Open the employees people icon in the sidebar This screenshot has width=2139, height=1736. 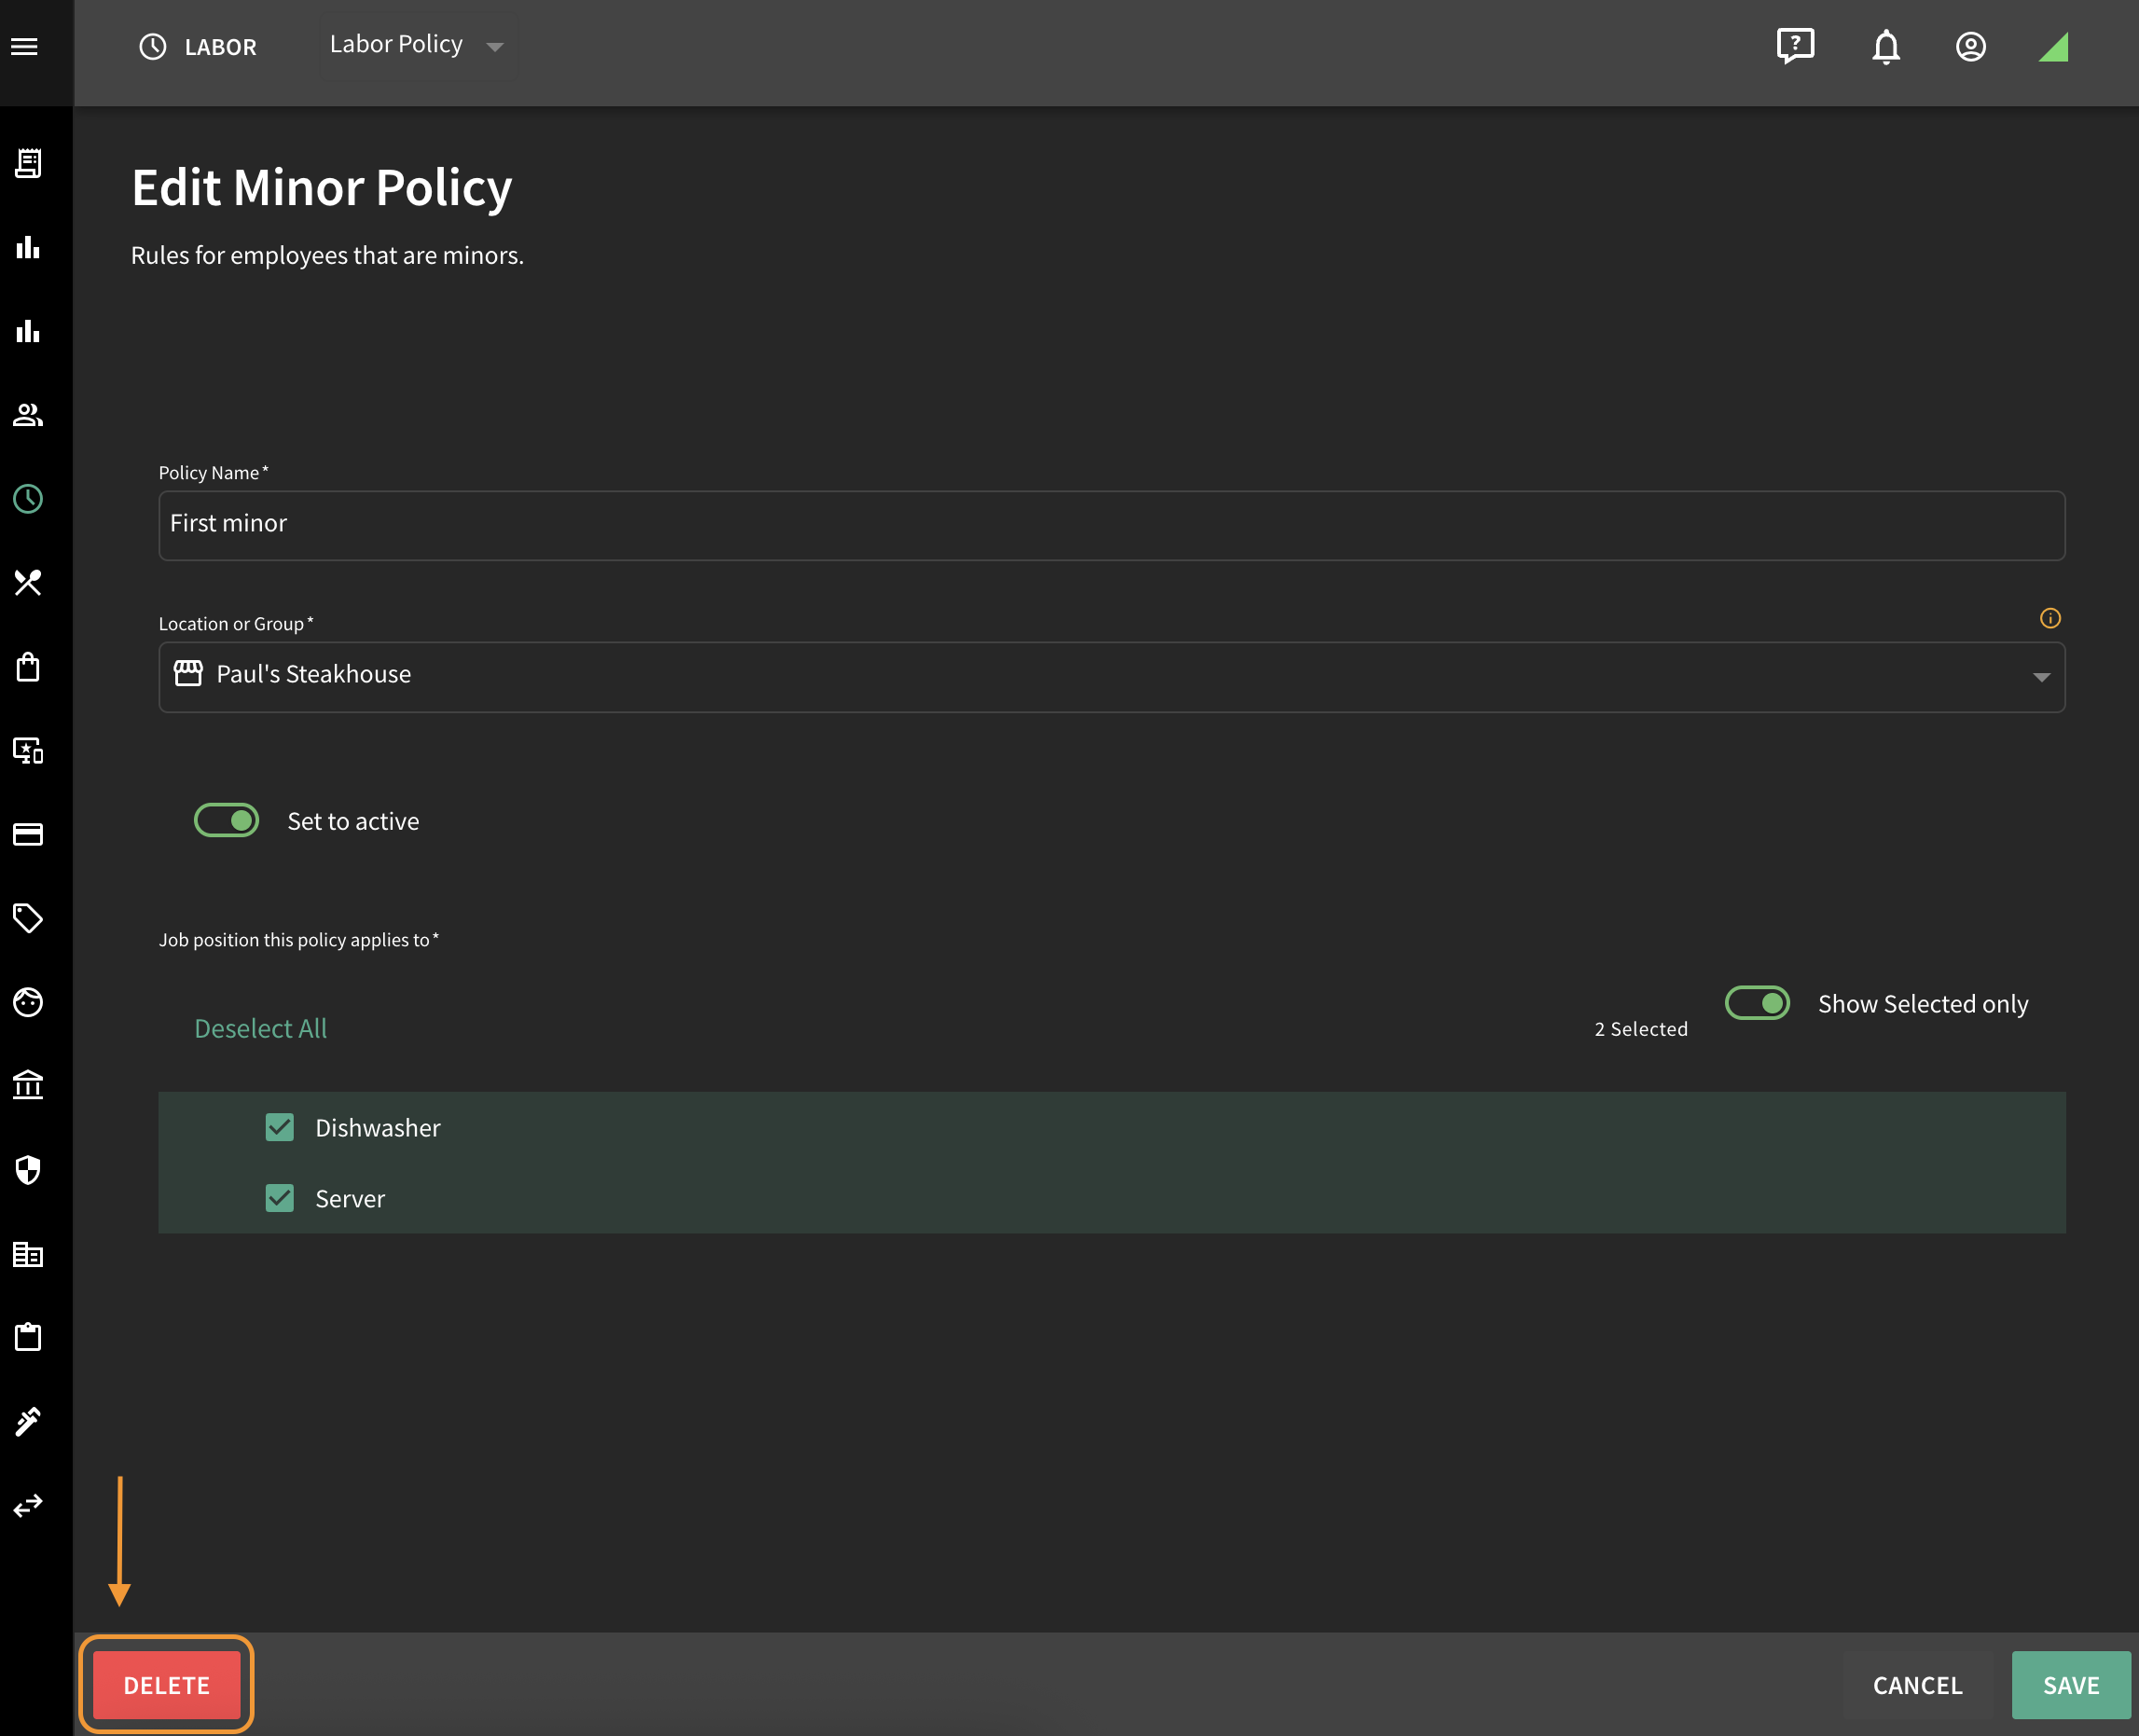coord(28,414)
